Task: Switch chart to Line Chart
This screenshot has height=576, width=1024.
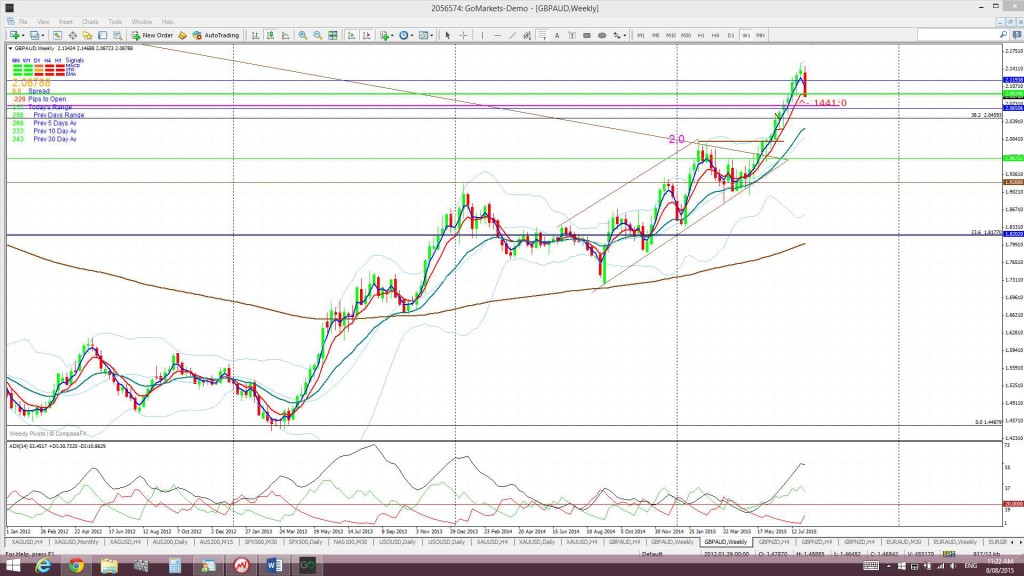Action: pos(285,35)
